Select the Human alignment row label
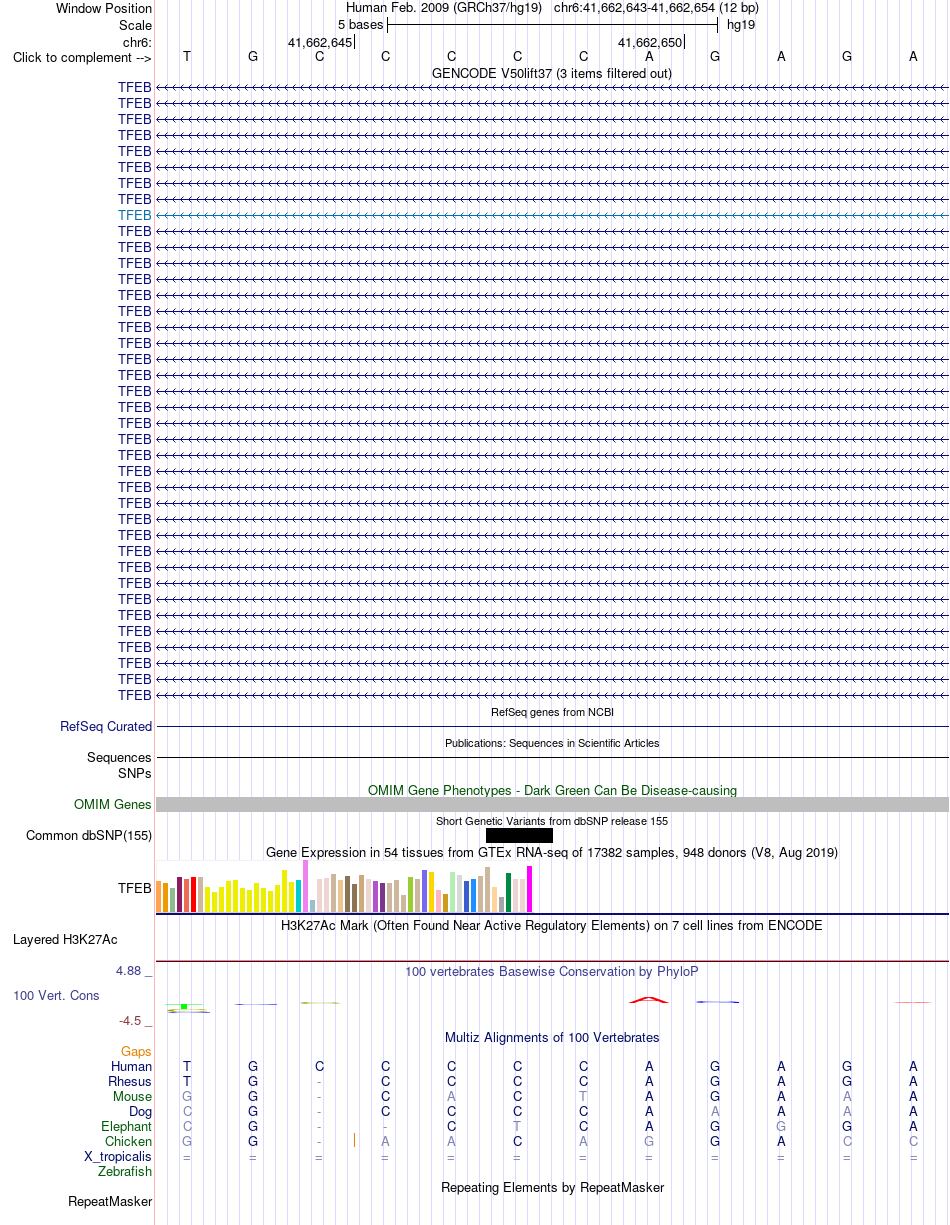950x1225 pixels. click(x=132, y=1067)
